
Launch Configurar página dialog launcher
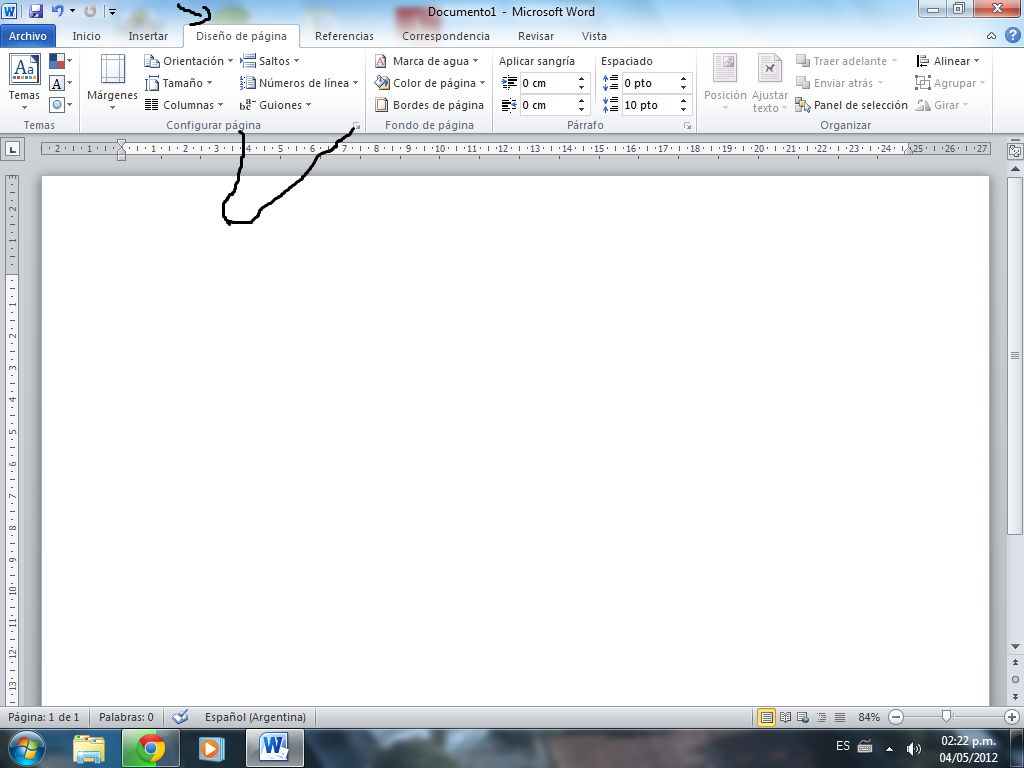tap(357, 125)
